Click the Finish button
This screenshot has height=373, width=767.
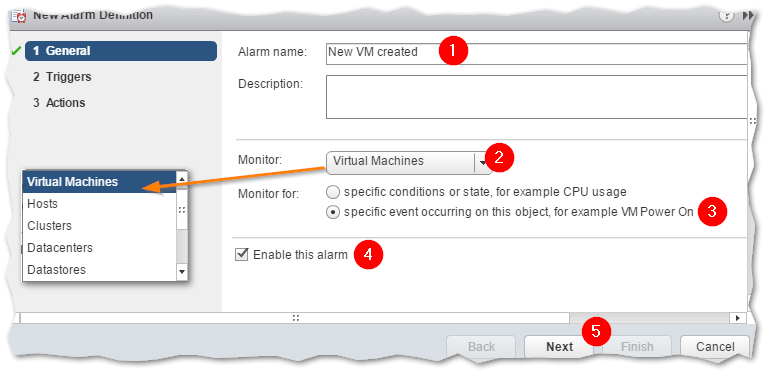636,347
